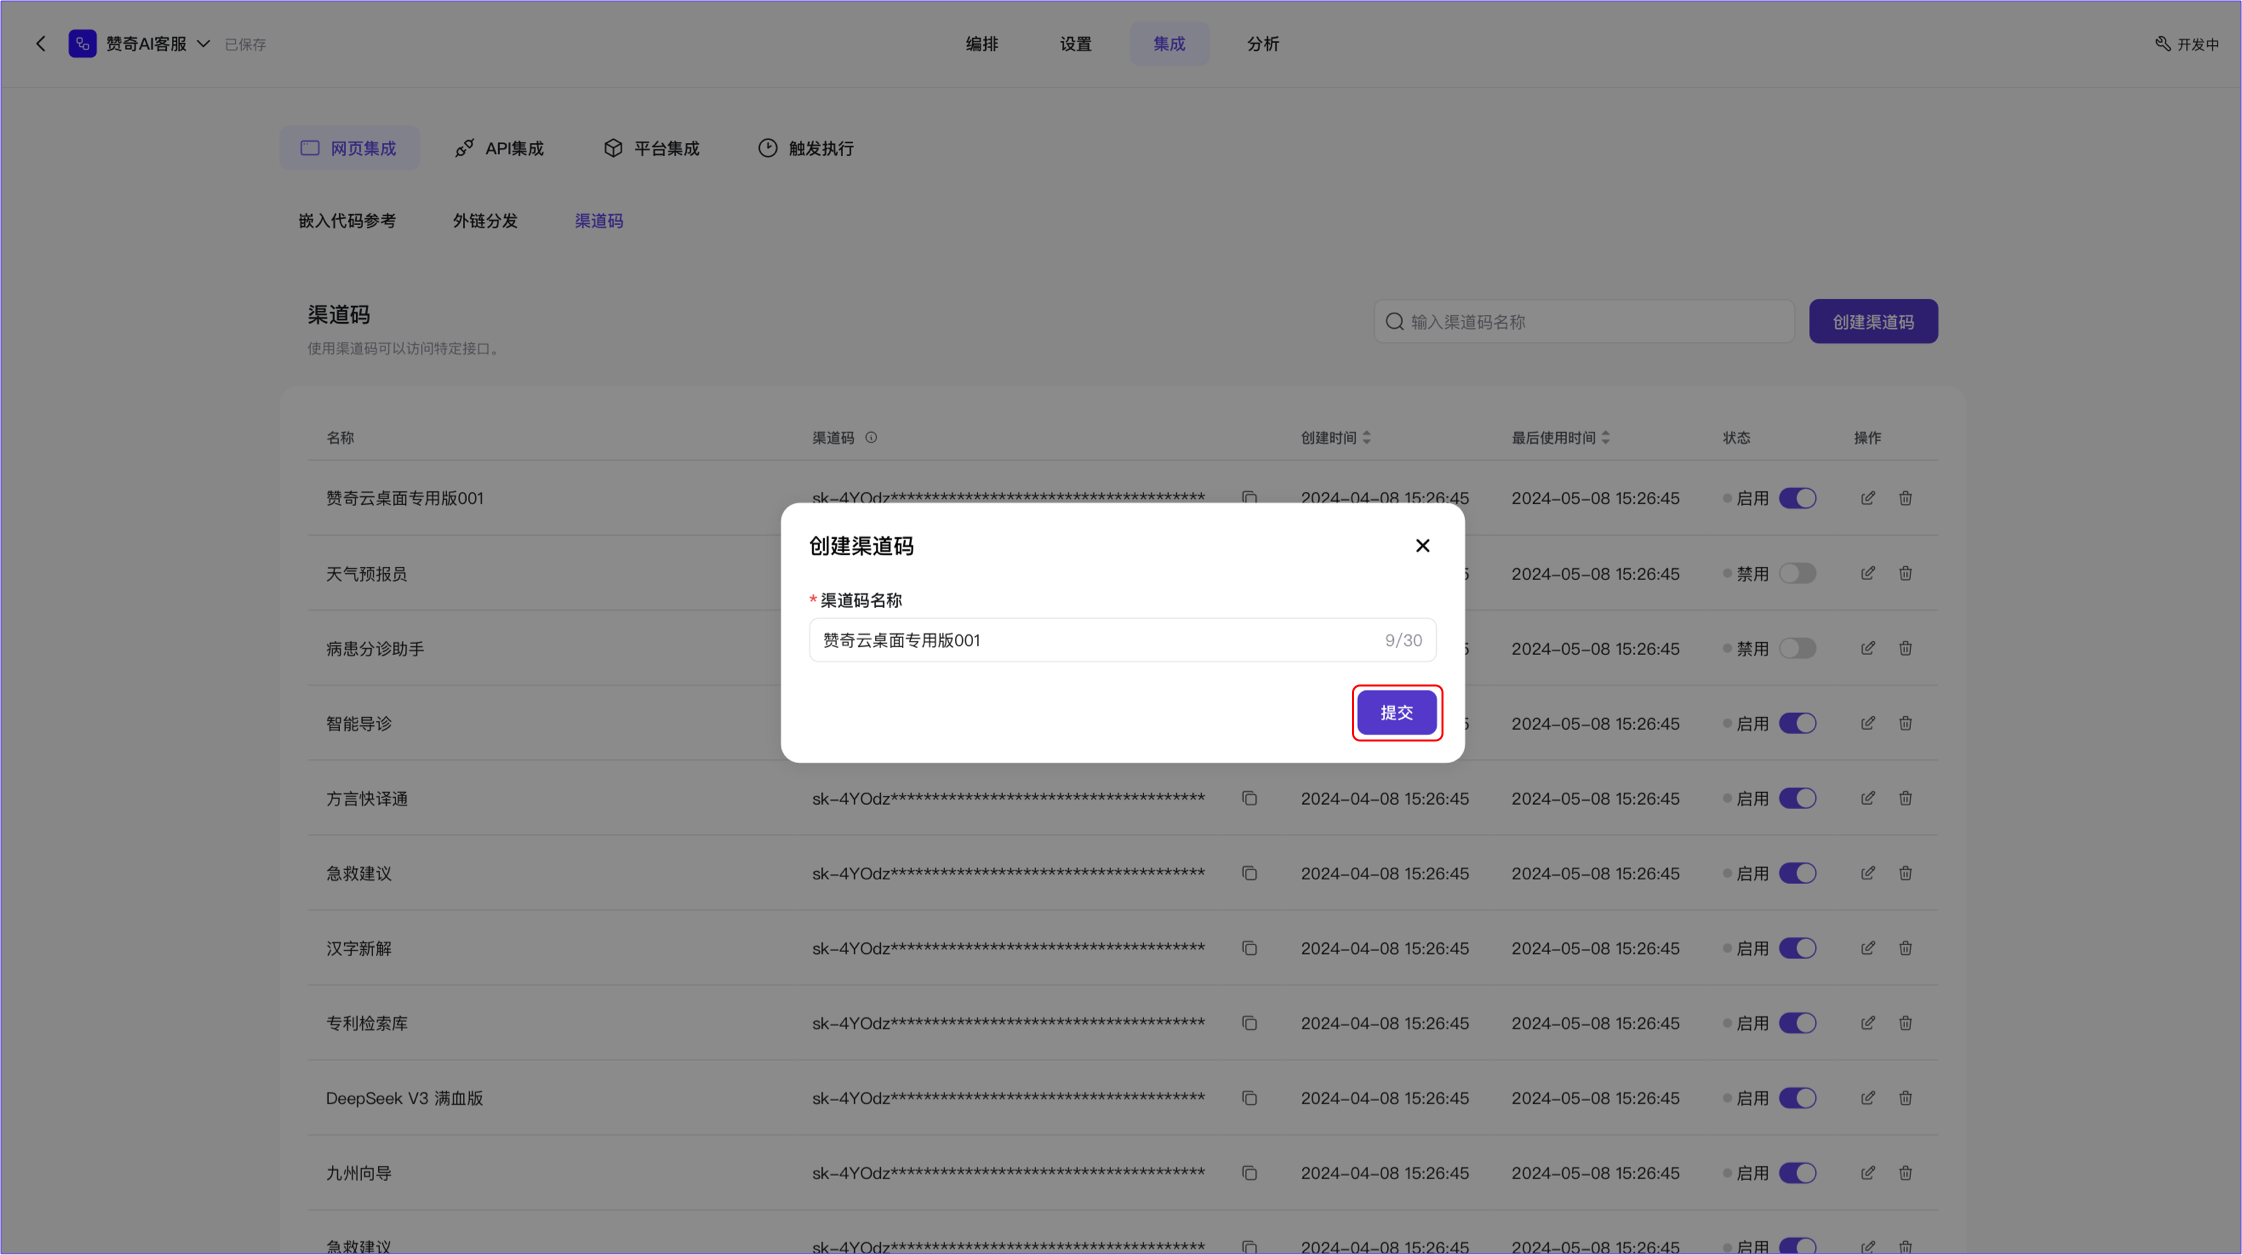
Task: Copy the 方言快译通 channel code
Action: click(x=1249, y=798)
